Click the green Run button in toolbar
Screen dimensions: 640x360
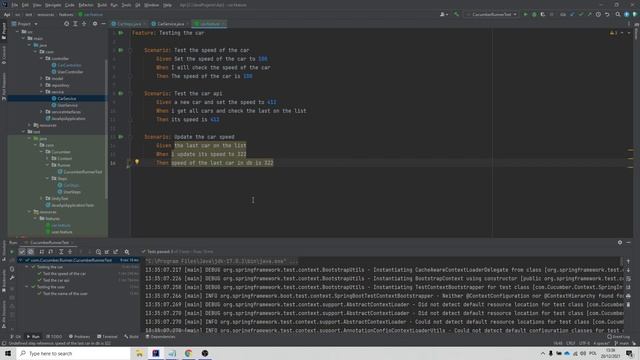click(525, 14)
